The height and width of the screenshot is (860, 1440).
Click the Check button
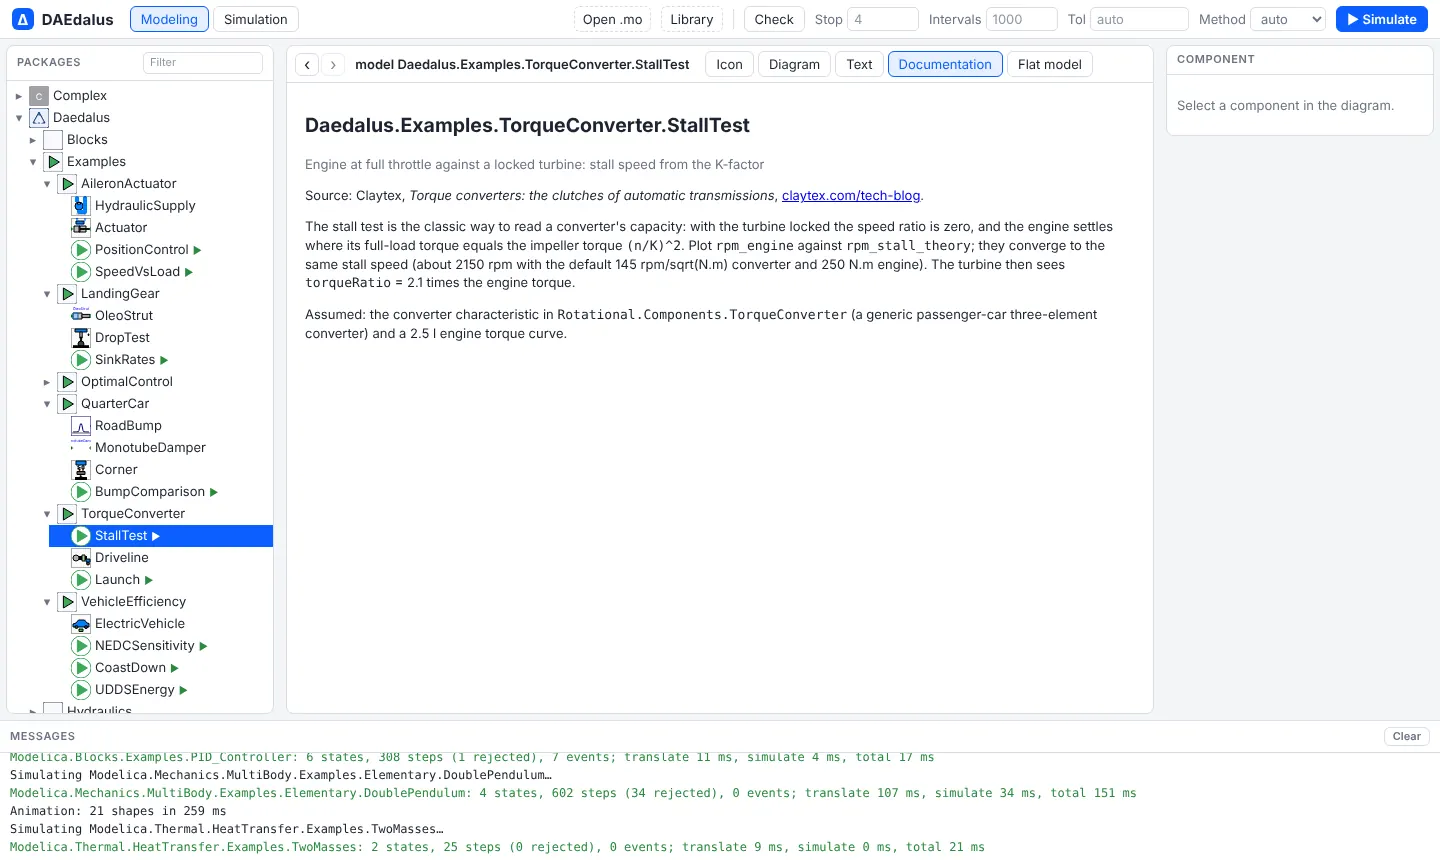pyautogui.click(x=774, y=19)
